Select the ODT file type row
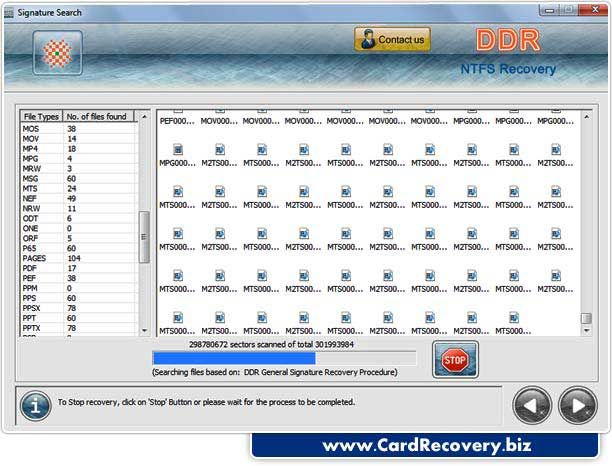The image size is (612, 466). 79,219
